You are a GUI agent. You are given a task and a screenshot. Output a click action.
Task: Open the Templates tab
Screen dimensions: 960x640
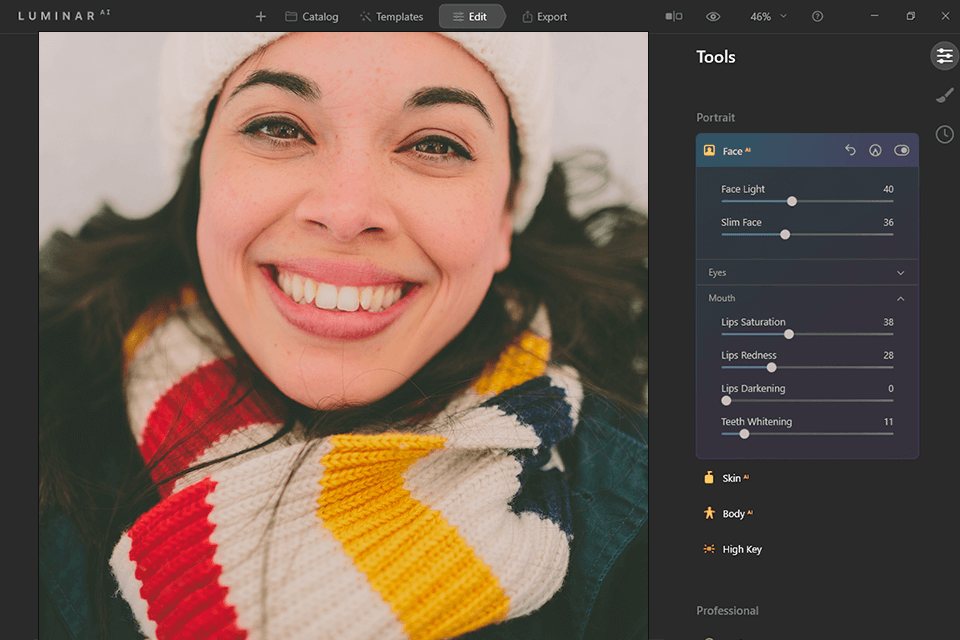pos(391,17)
